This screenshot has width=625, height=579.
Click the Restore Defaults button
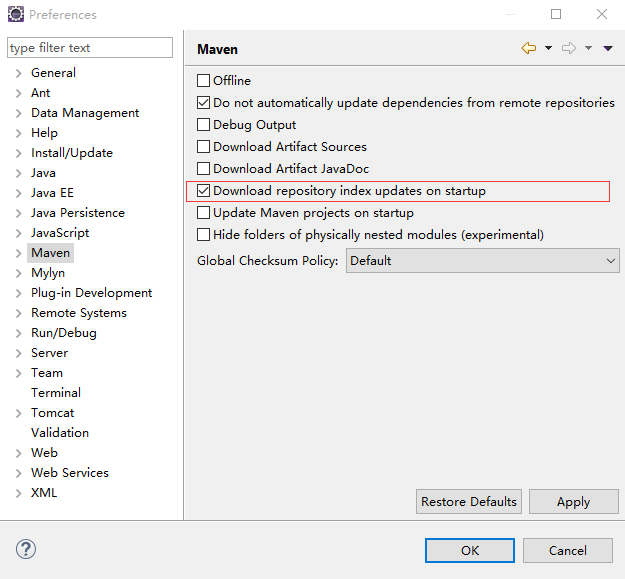pyautogui.click(x=469, y=501)
